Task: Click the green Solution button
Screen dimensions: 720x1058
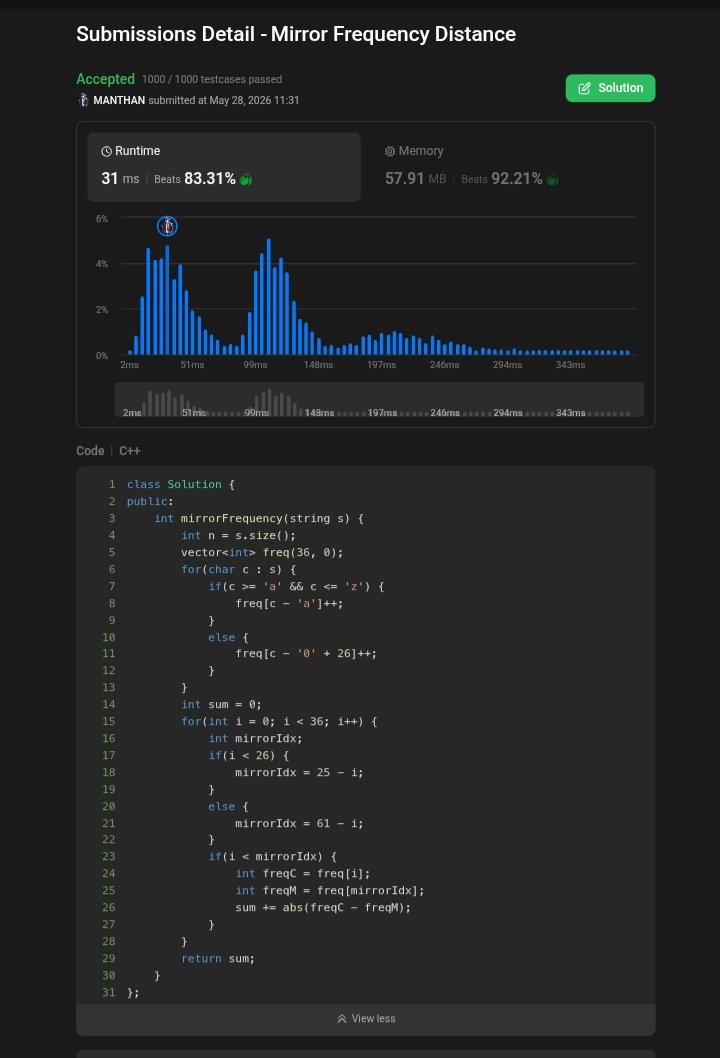Action: tap(610, 88)
